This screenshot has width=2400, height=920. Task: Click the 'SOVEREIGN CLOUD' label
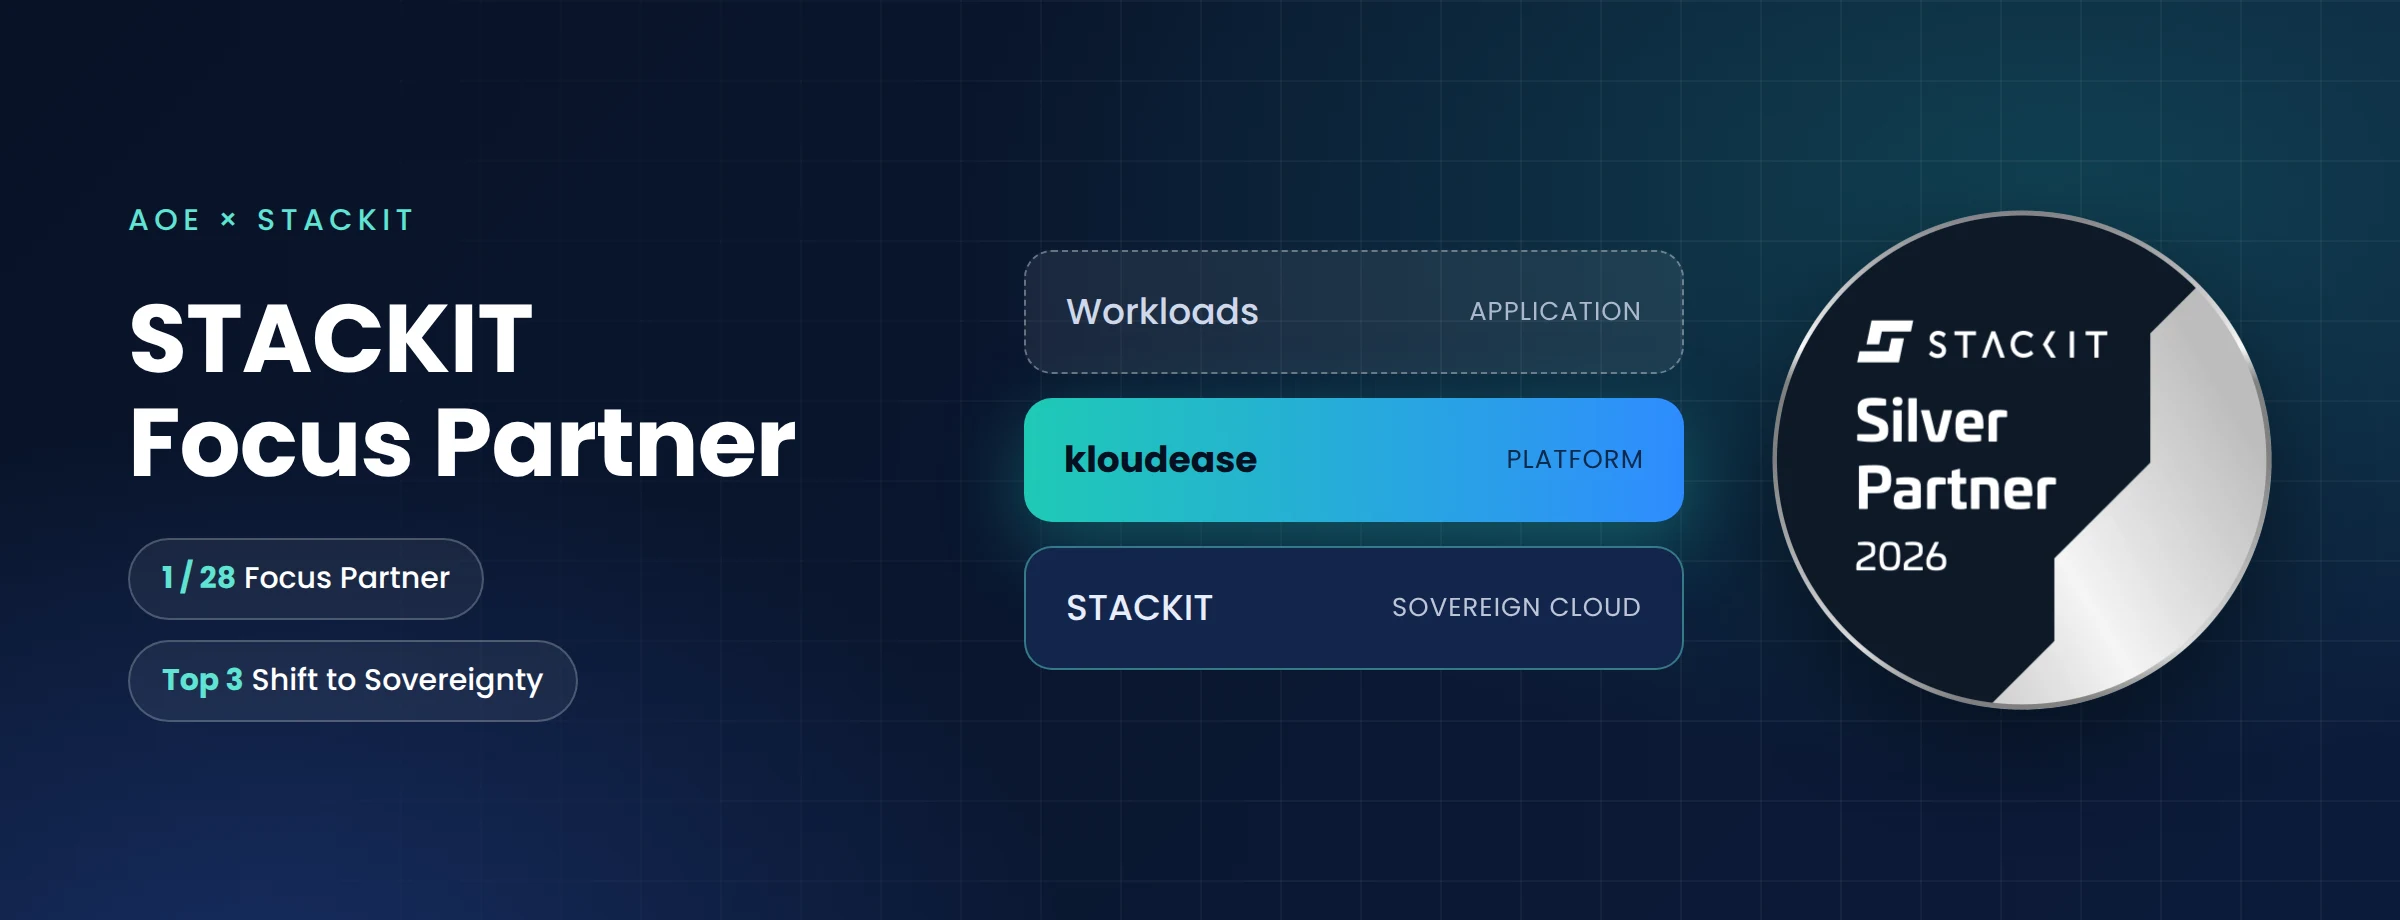(1516, 608)
